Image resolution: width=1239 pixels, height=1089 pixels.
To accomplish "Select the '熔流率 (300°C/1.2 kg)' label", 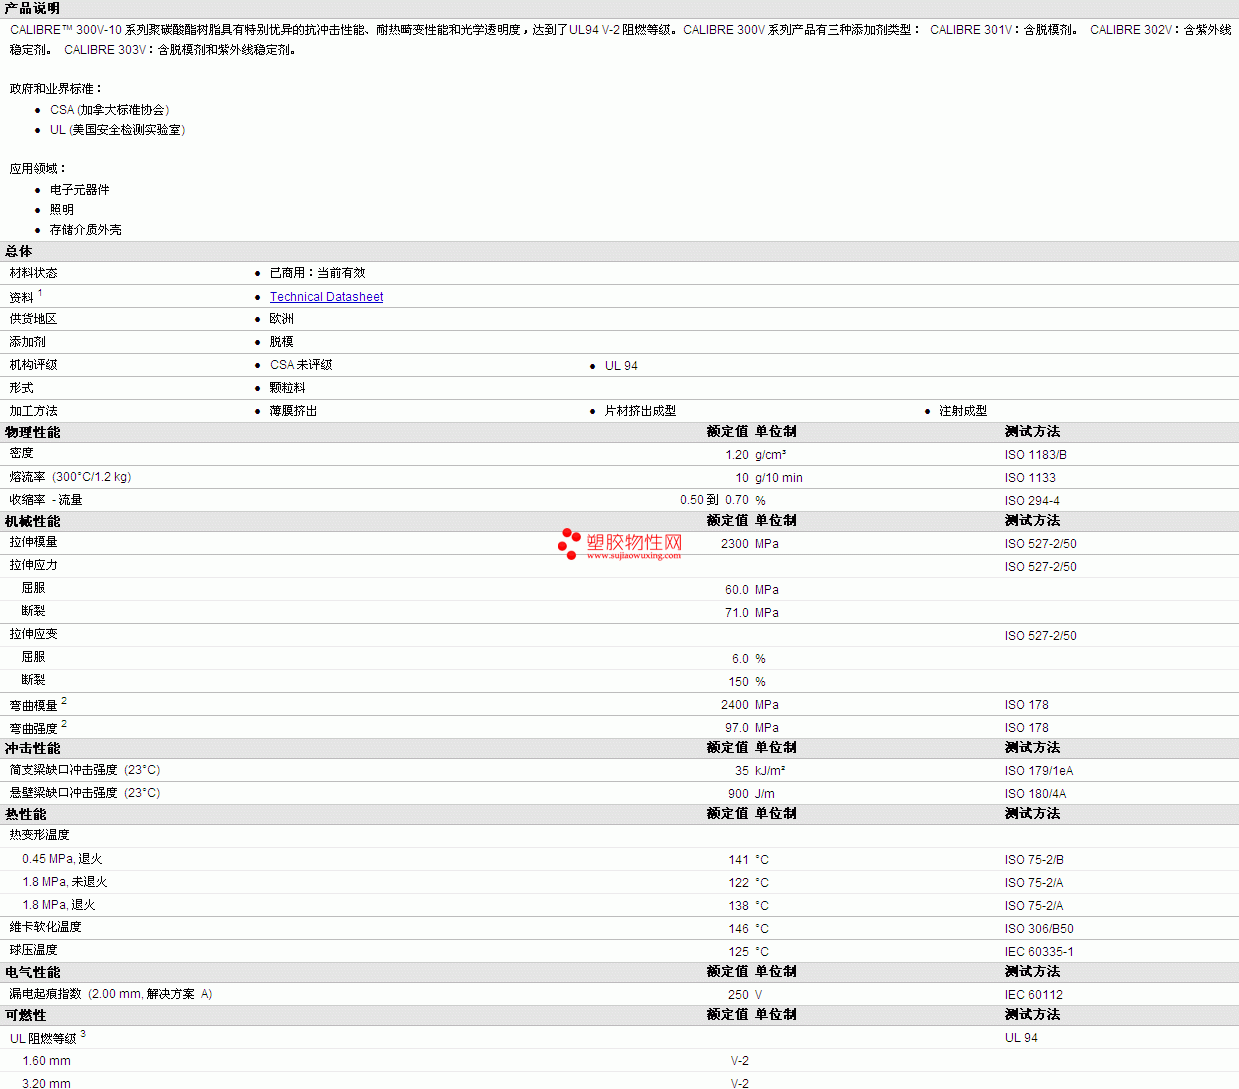I will (x=71, y=477).
